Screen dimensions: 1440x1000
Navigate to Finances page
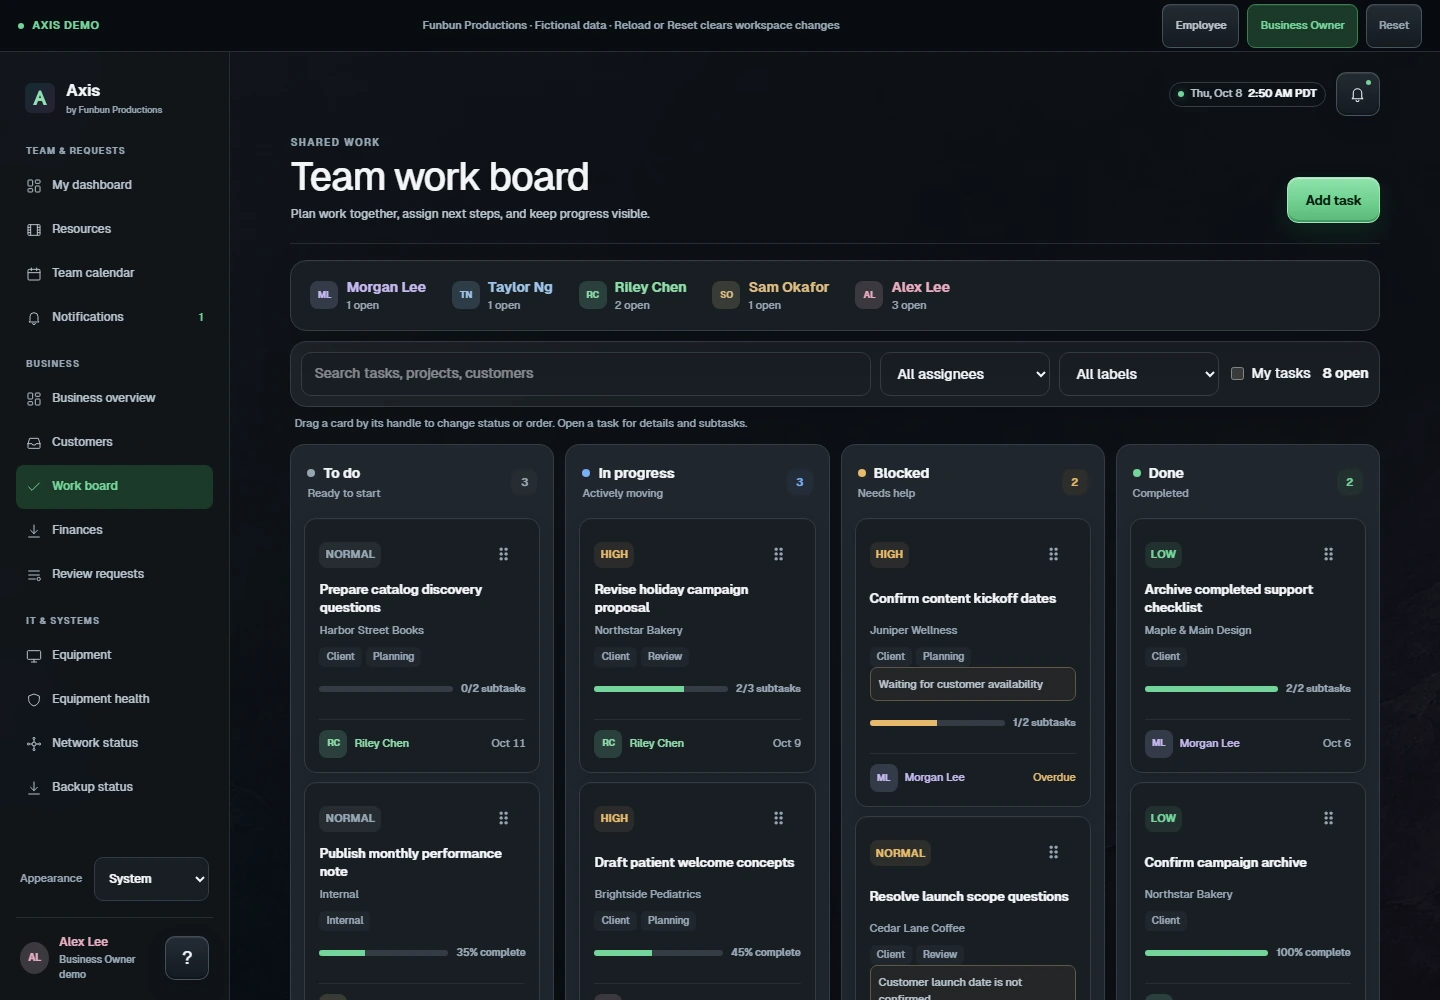coord(114,530)
